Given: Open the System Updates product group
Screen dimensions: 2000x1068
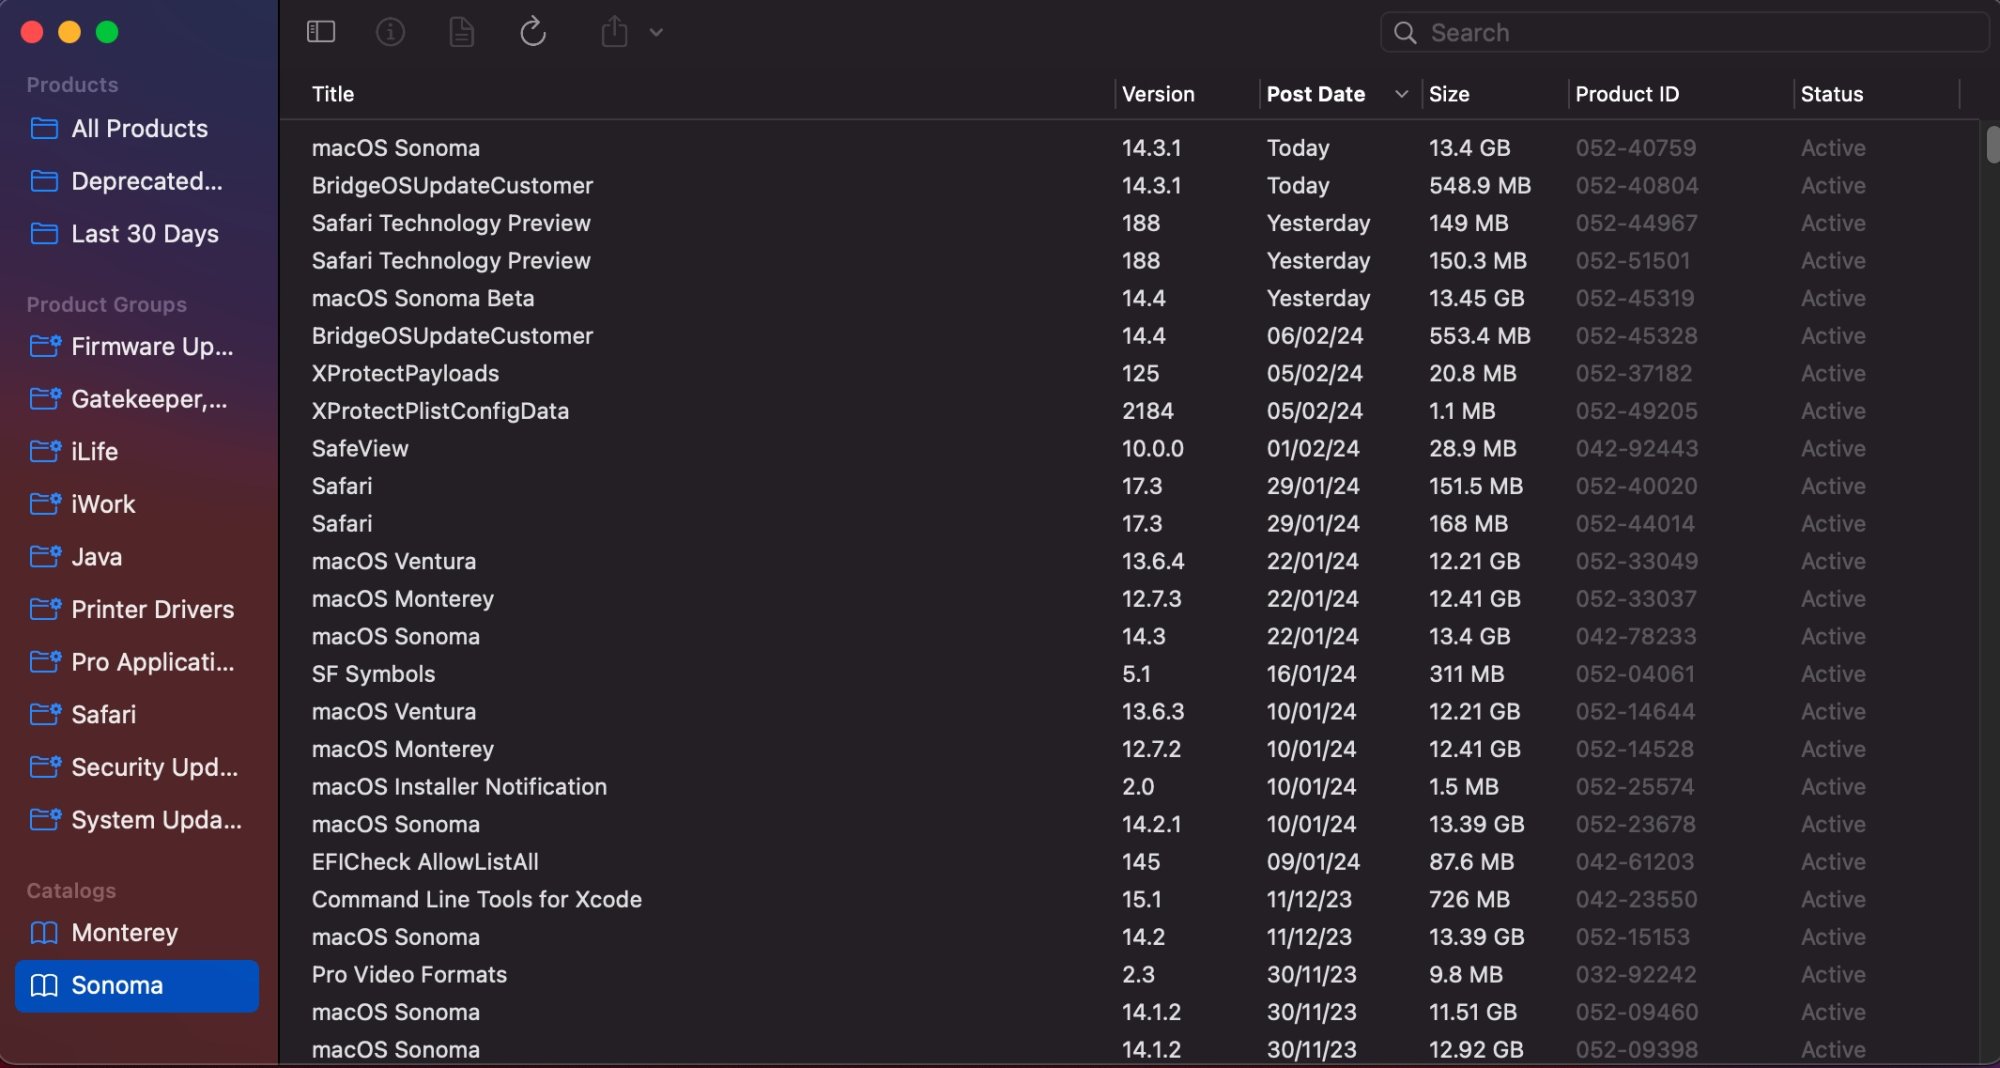Looking at the screenshot, I should click(x=137, y=820).
